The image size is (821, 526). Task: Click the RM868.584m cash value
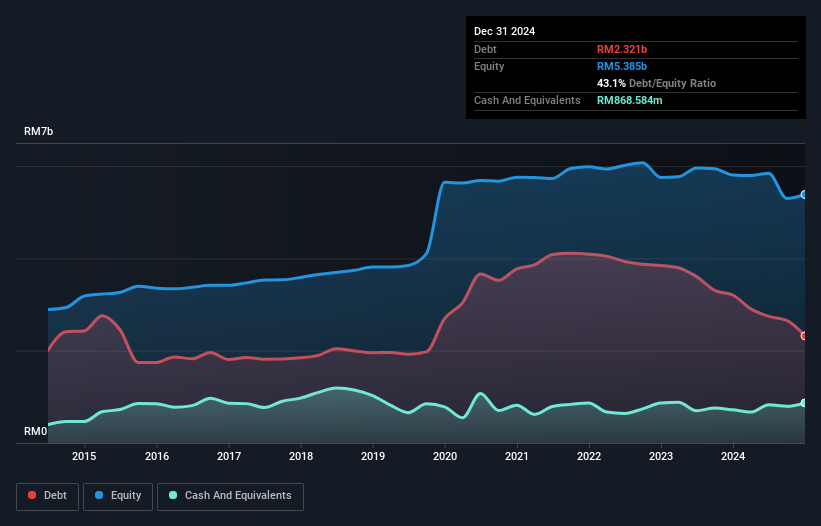click(630, 100)
